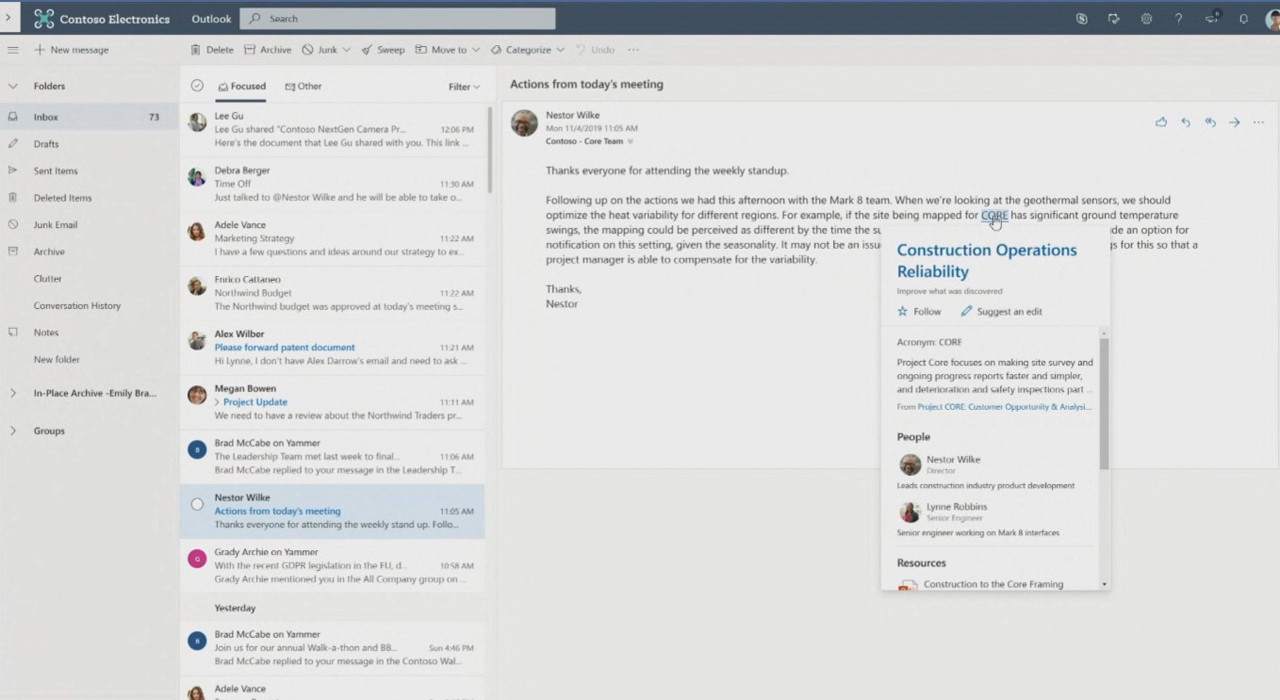Viewport: 1280px width, 700px height.
Task: Expand In-Place Archive -Emily Bra... folder
Action: click(12, 393)
